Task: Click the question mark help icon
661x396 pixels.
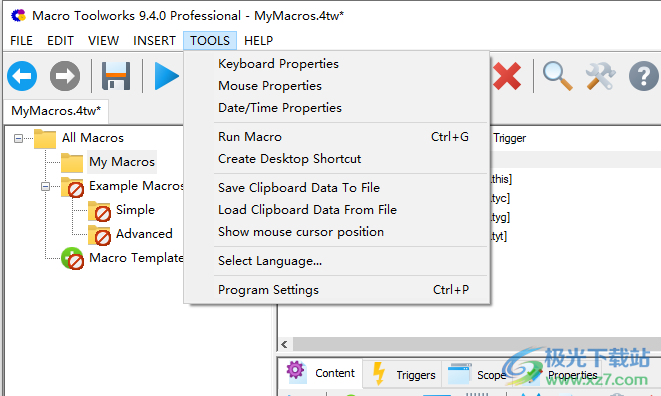Action: click(644, 76)
